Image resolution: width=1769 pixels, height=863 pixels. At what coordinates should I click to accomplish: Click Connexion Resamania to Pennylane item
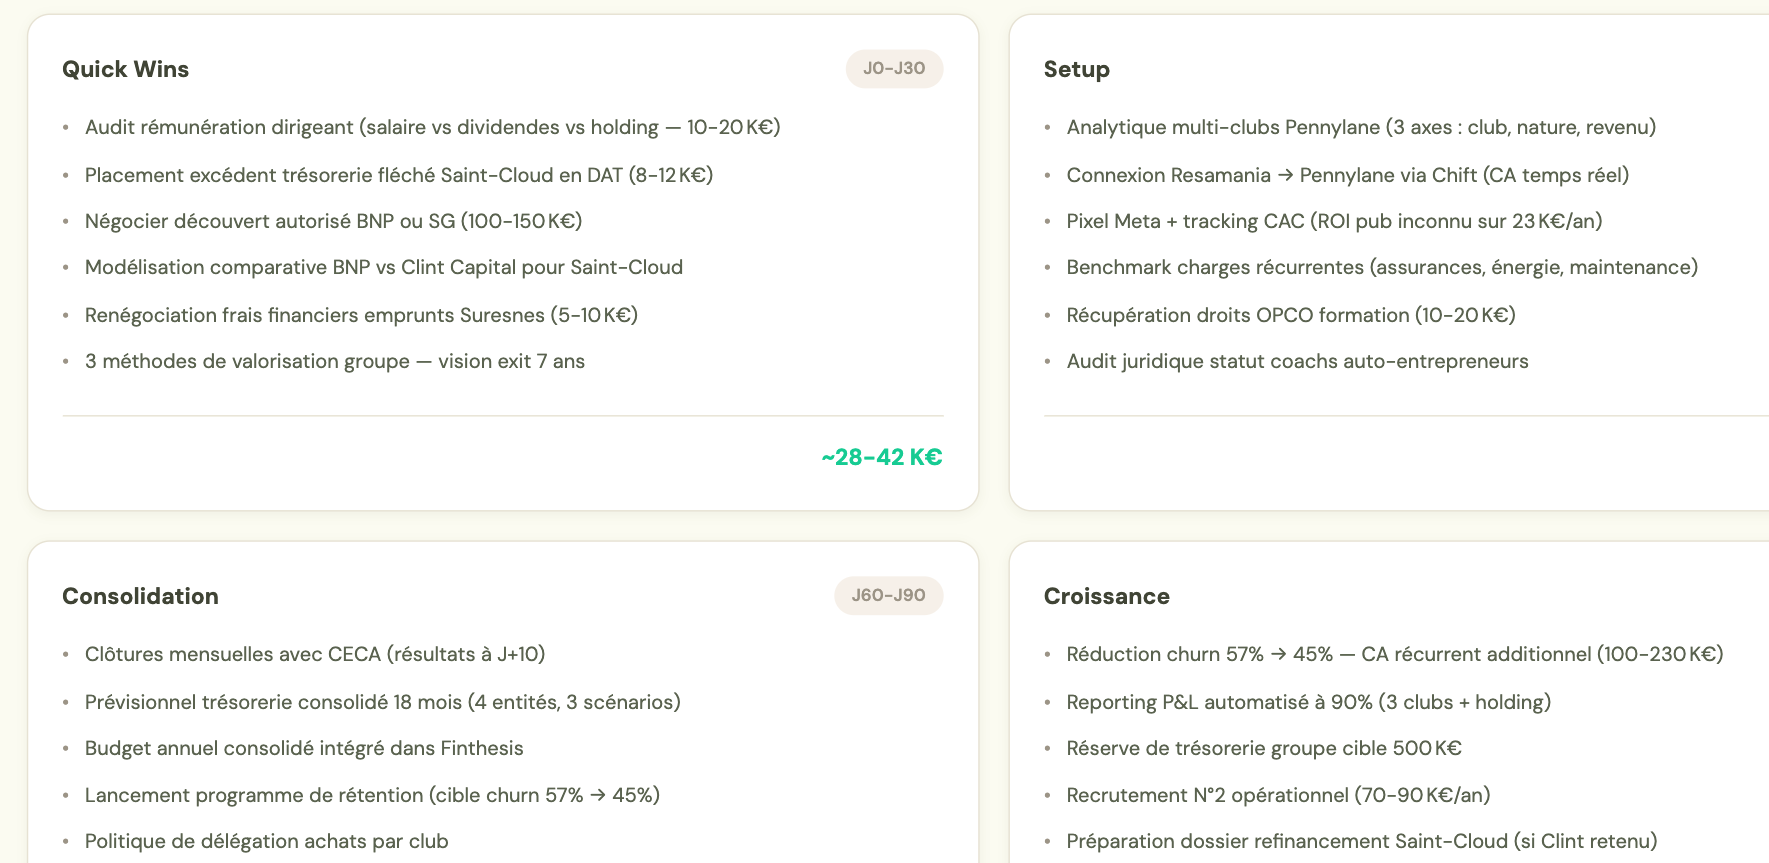1348,175
